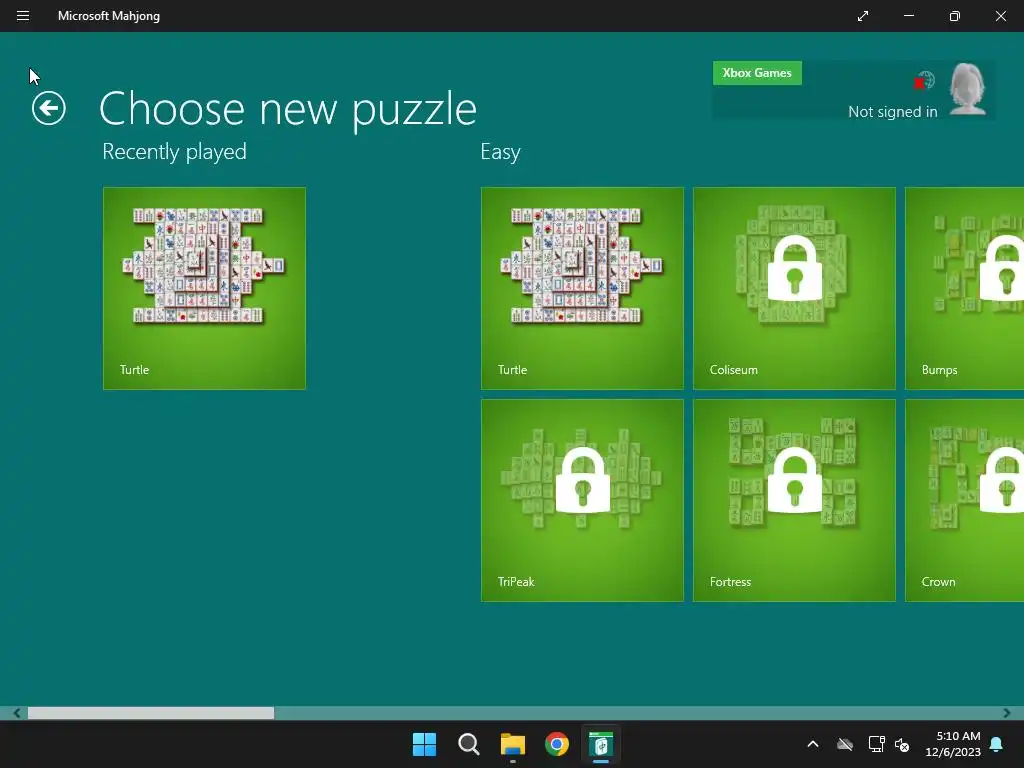Open the clock showing 5:10 AM
The height and width of the screenshot is (768, 1024).
tap(953, 744)
